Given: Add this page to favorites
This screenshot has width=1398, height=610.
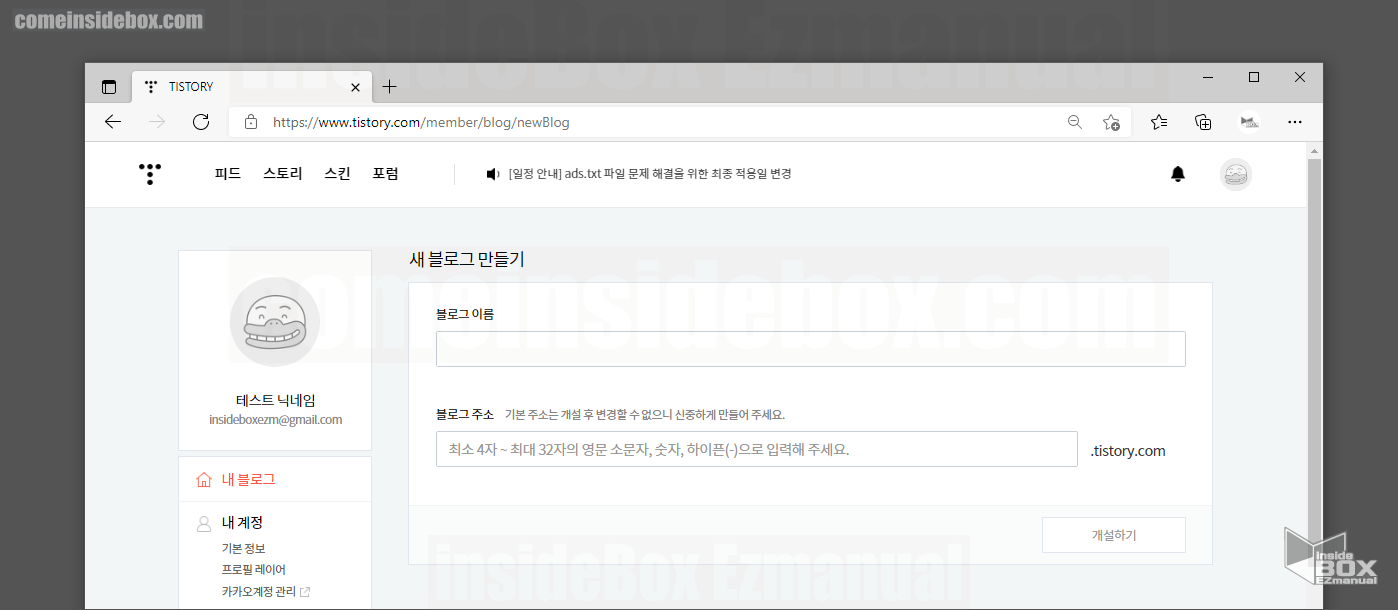Looking at the screenshot, I should (1111, 122).
